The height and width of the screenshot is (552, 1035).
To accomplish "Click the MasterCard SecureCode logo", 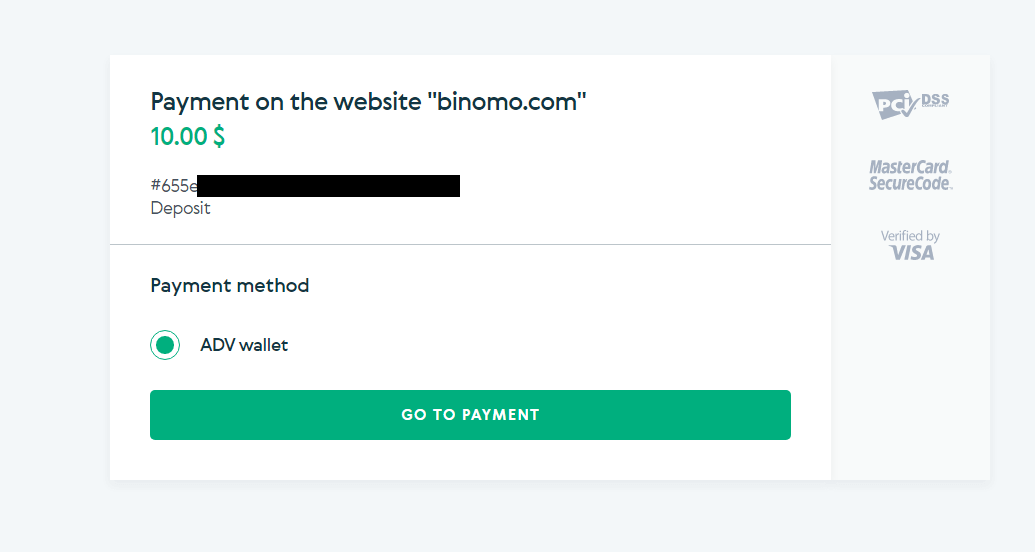I will coord(910,175).
